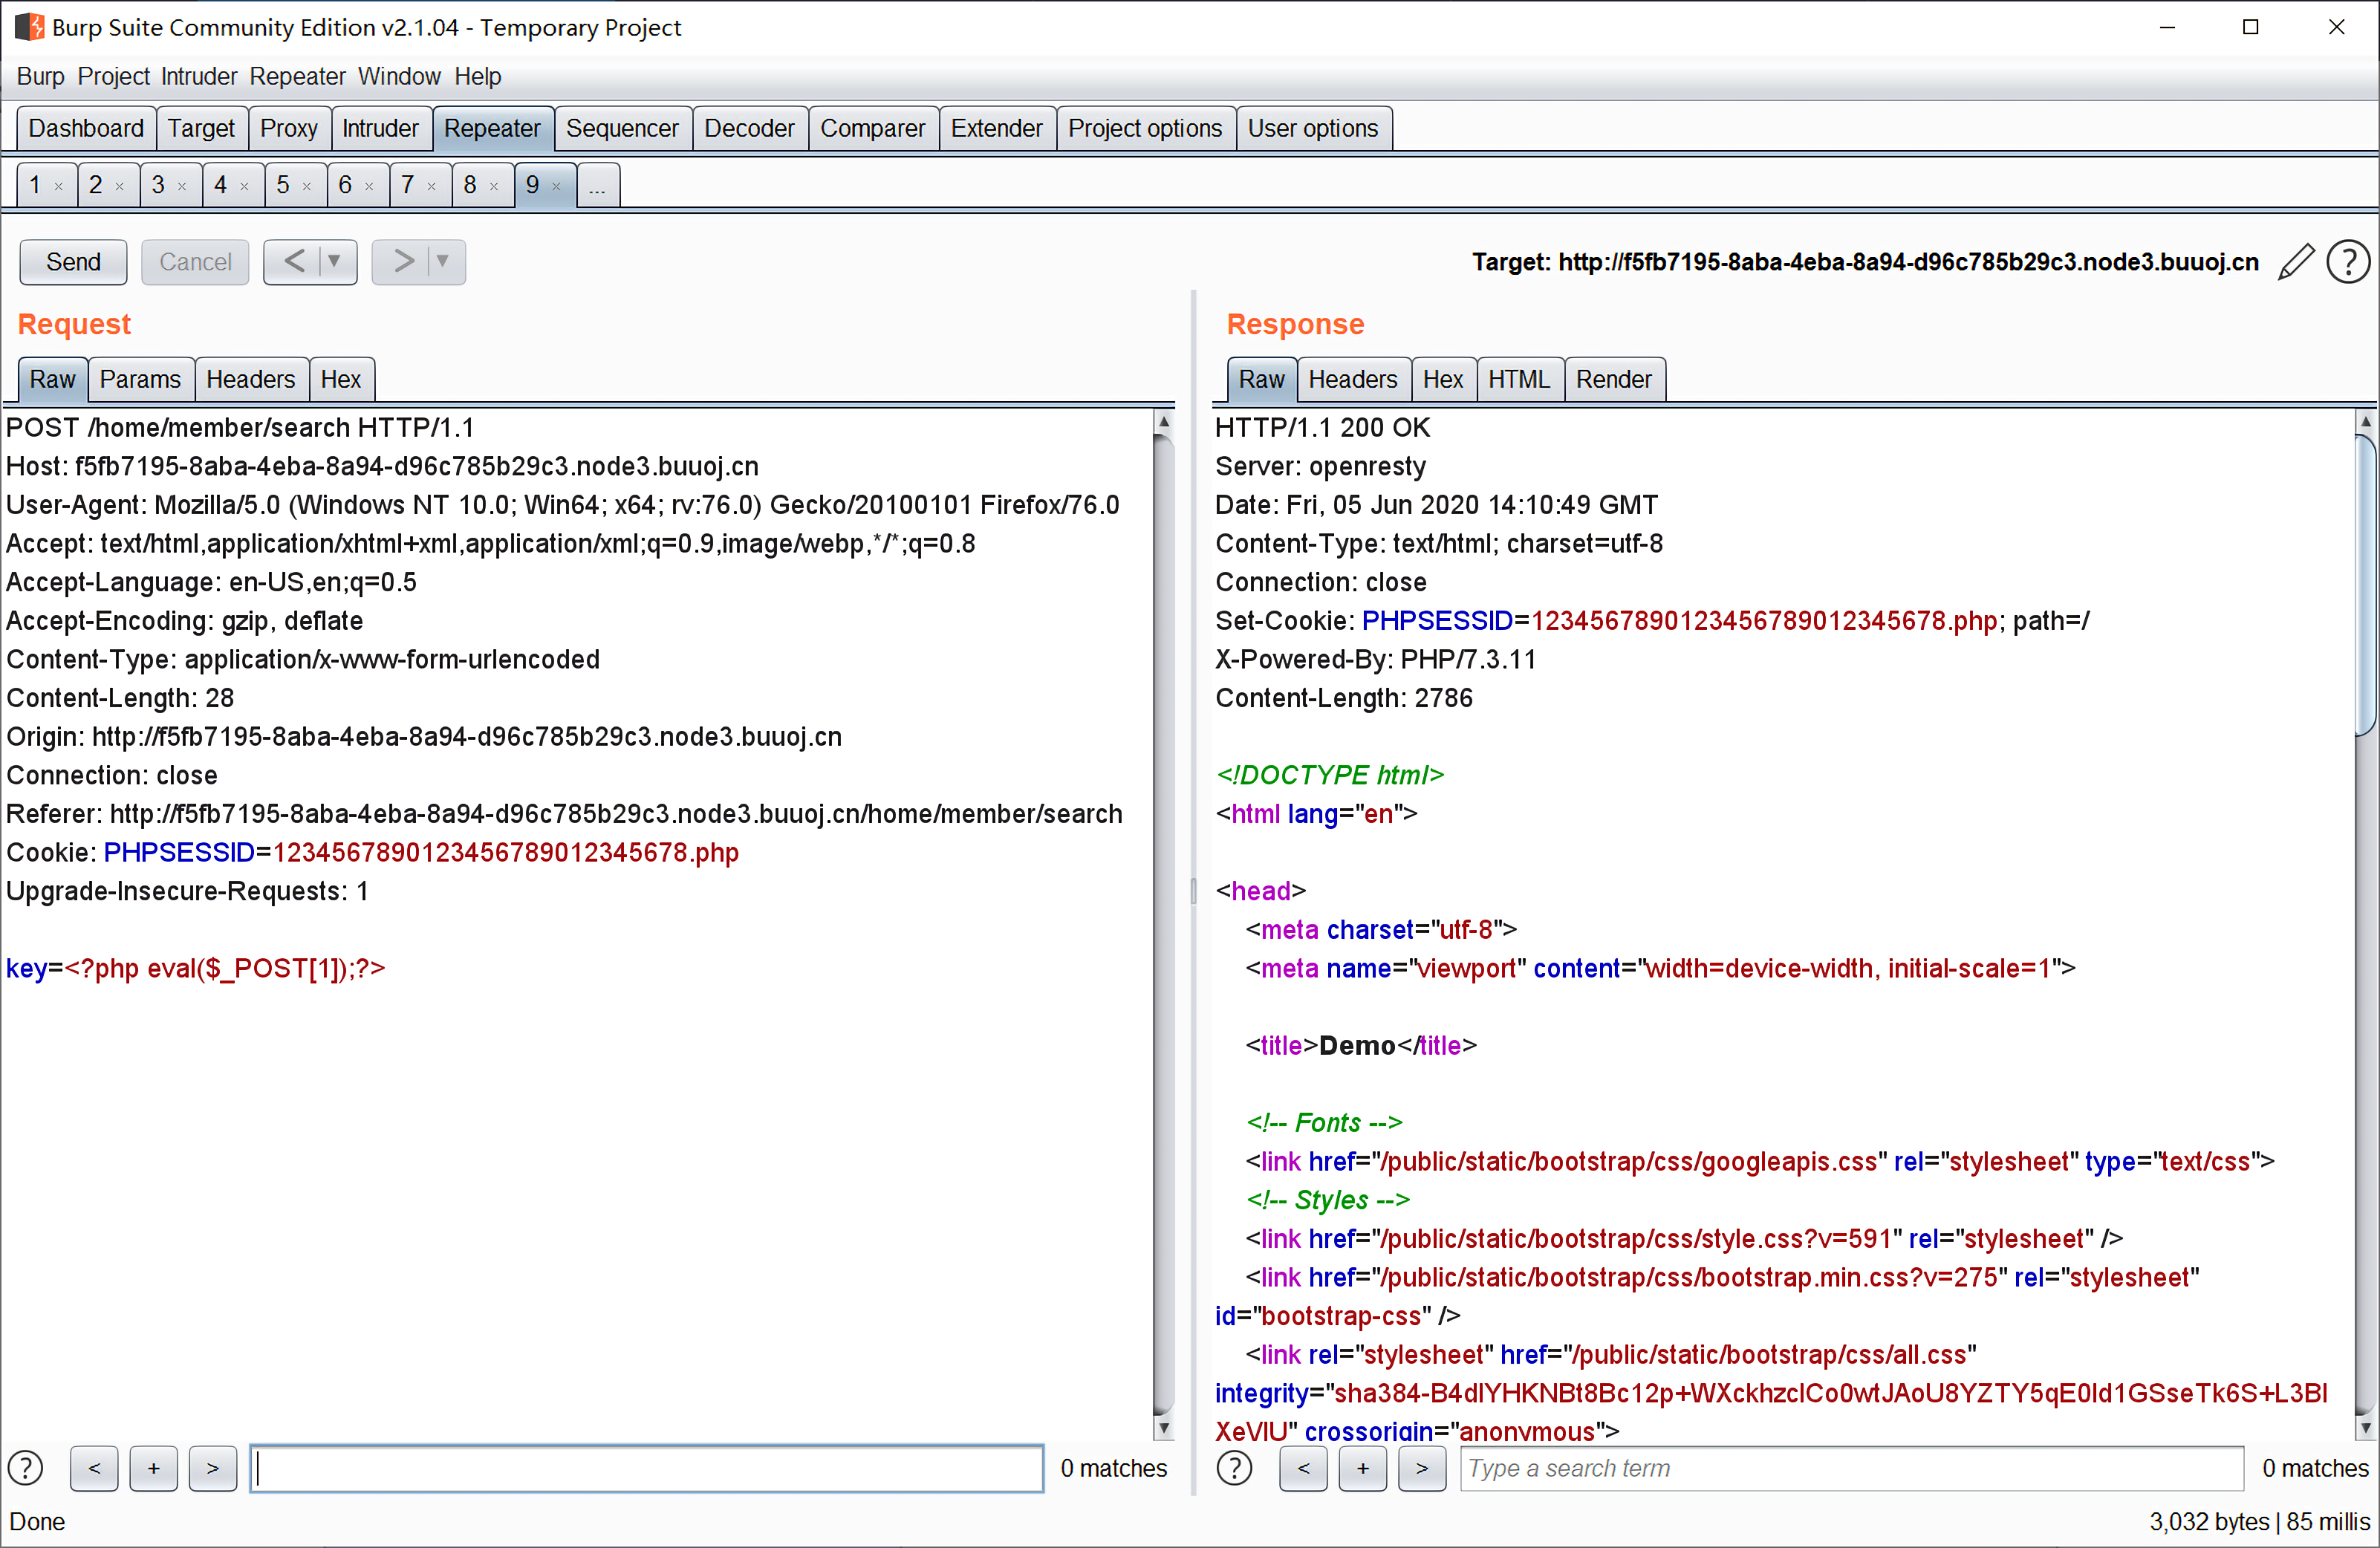This screenshot has height=1548, width=2380.
Task: Switch to the Target tab
Action: pyautogui.click(x=201, y=129)
